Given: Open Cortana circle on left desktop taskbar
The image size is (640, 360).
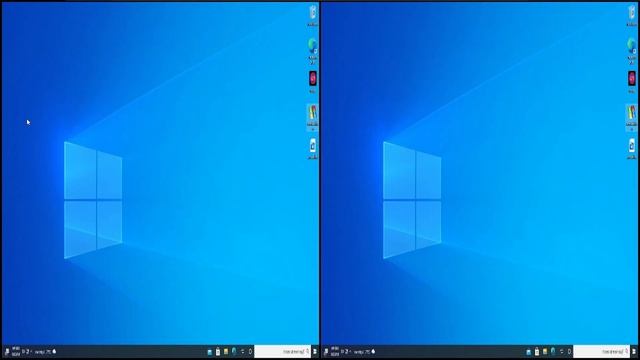Looking at the screenshot, I should click(x=250, y=351).
